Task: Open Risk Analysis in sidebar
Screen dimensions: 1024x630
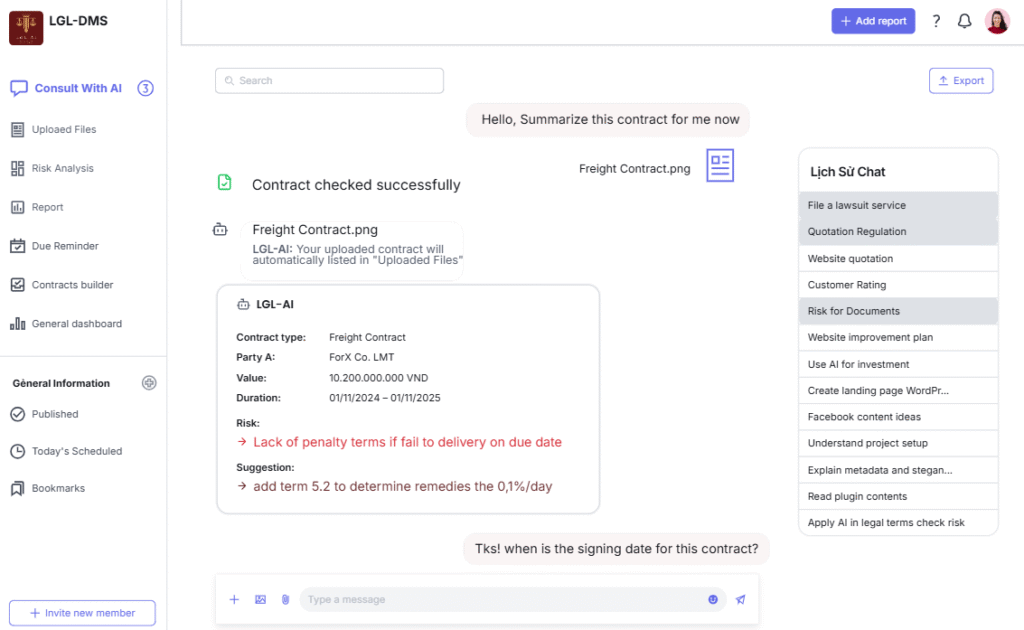Action: pos(62,169)
